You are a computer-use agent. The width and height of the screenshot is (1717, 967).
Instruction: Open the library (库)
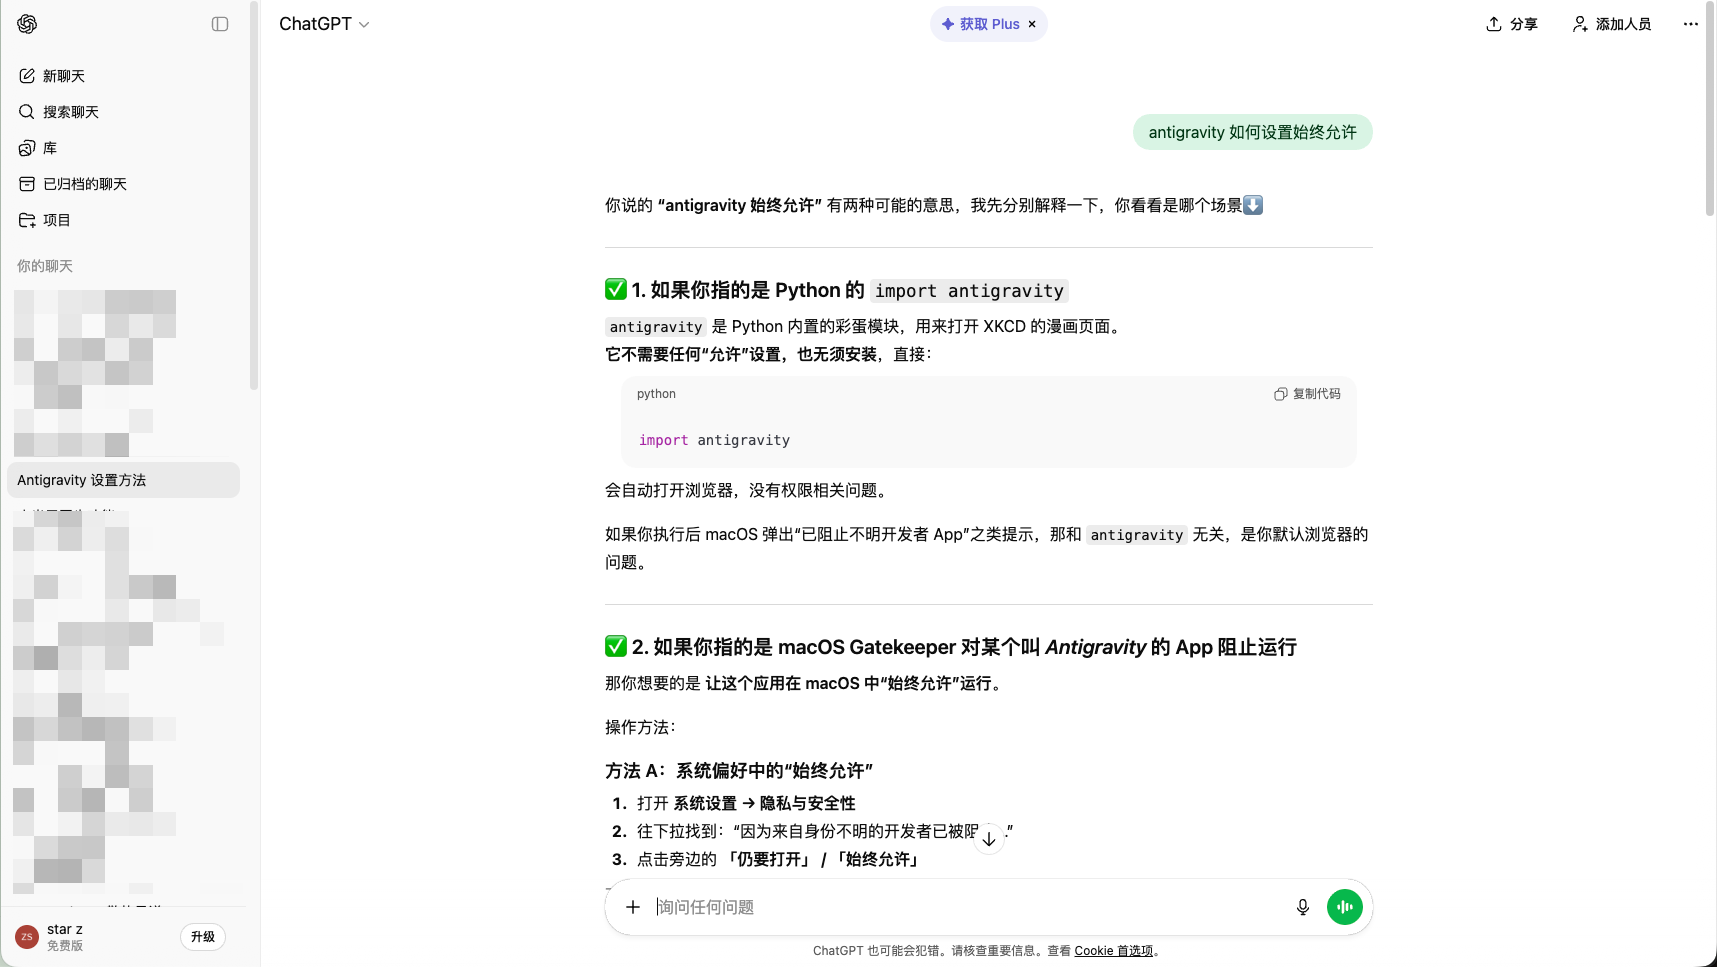point(49,148)
